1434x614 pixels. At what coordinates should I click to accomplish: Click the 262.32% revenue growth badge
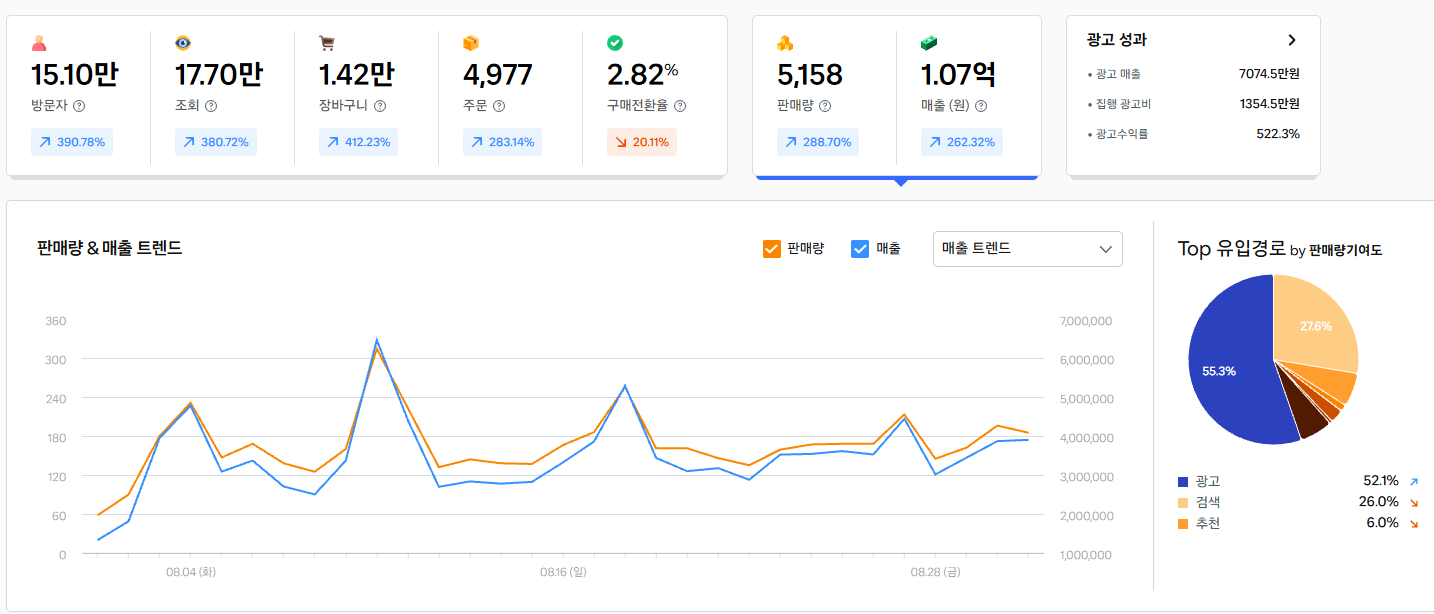962,142
